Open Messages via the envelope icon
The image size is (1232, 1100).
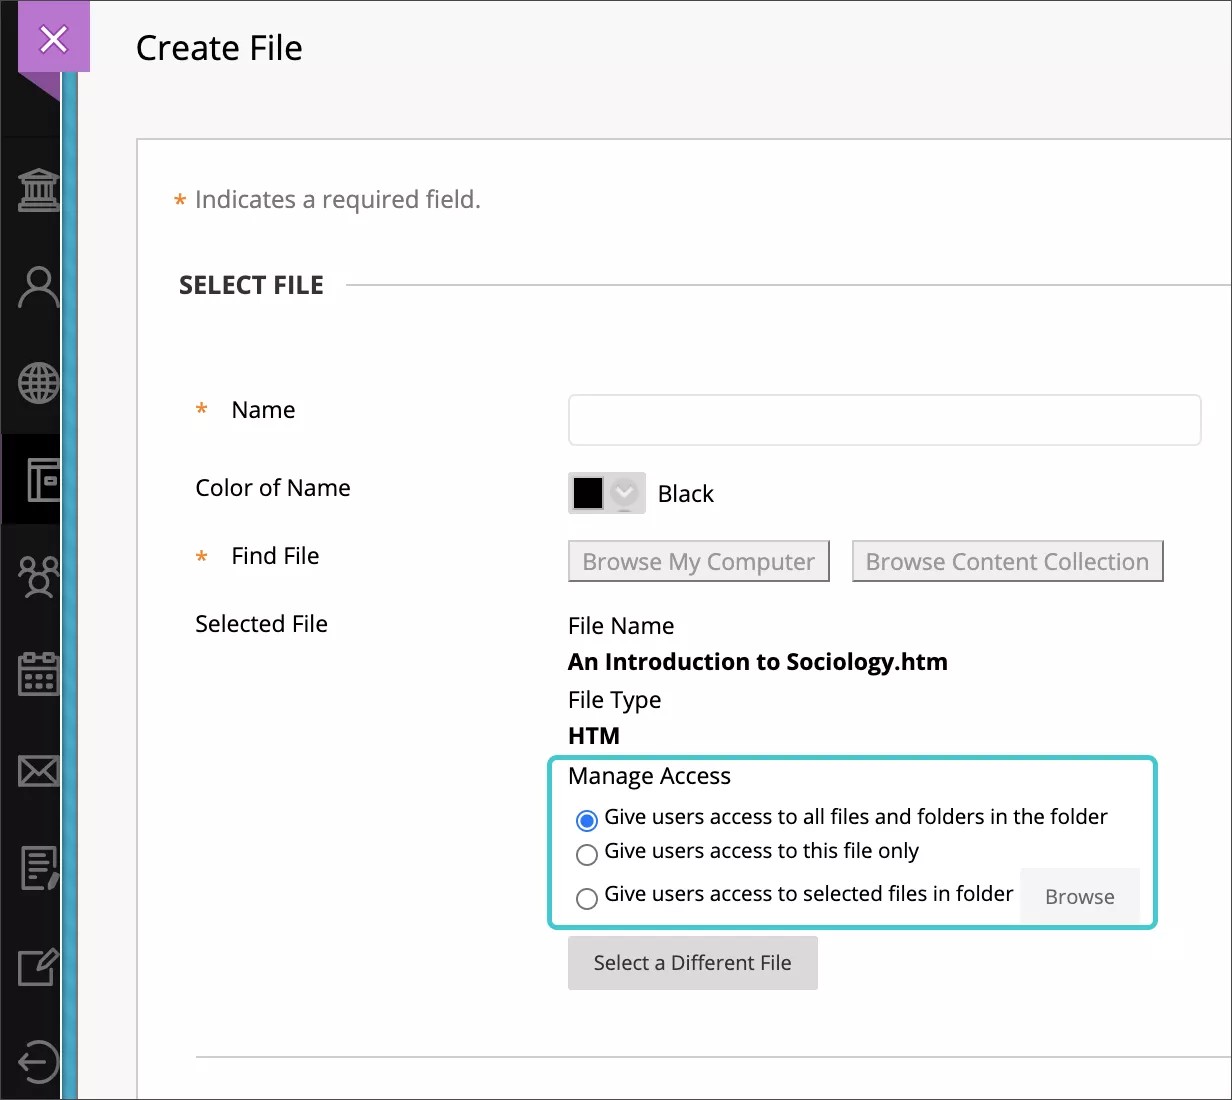coord(38,770)
